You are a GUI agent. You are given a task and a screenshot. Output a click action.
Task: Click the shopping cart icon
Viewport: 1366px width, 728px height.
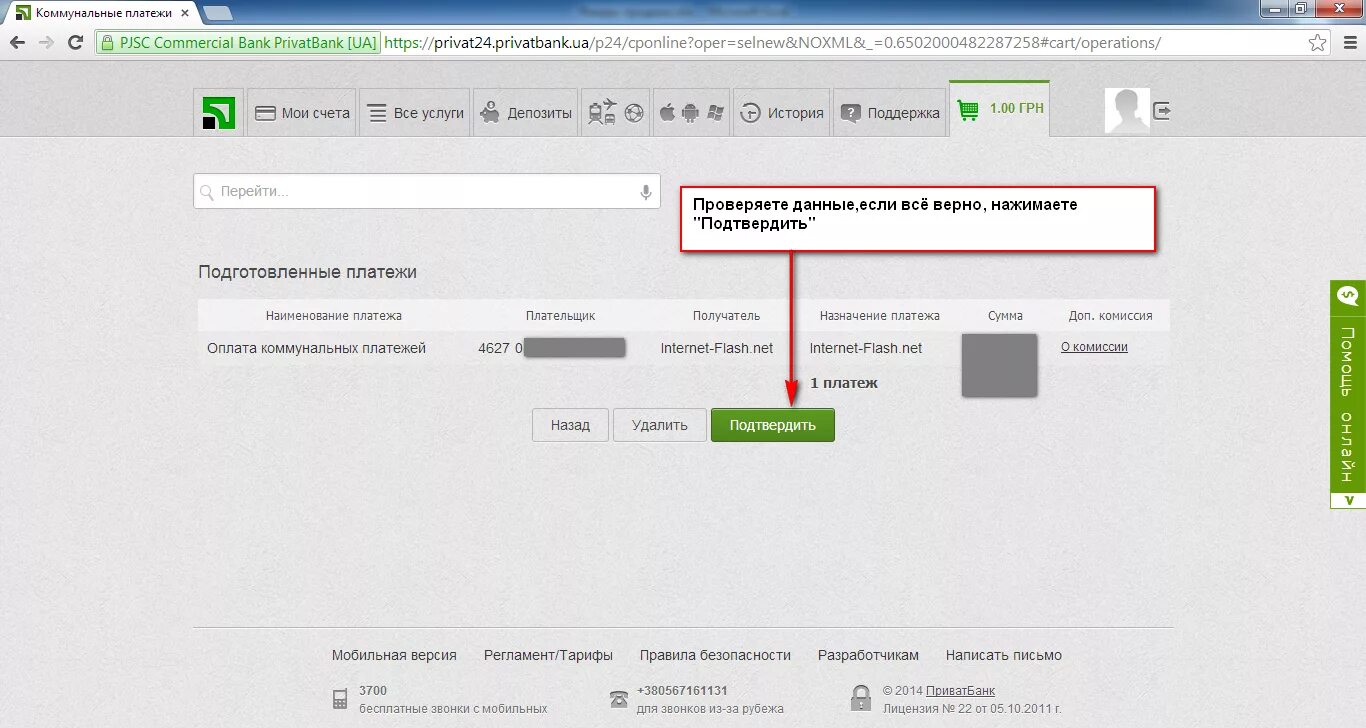coord(967,109)
